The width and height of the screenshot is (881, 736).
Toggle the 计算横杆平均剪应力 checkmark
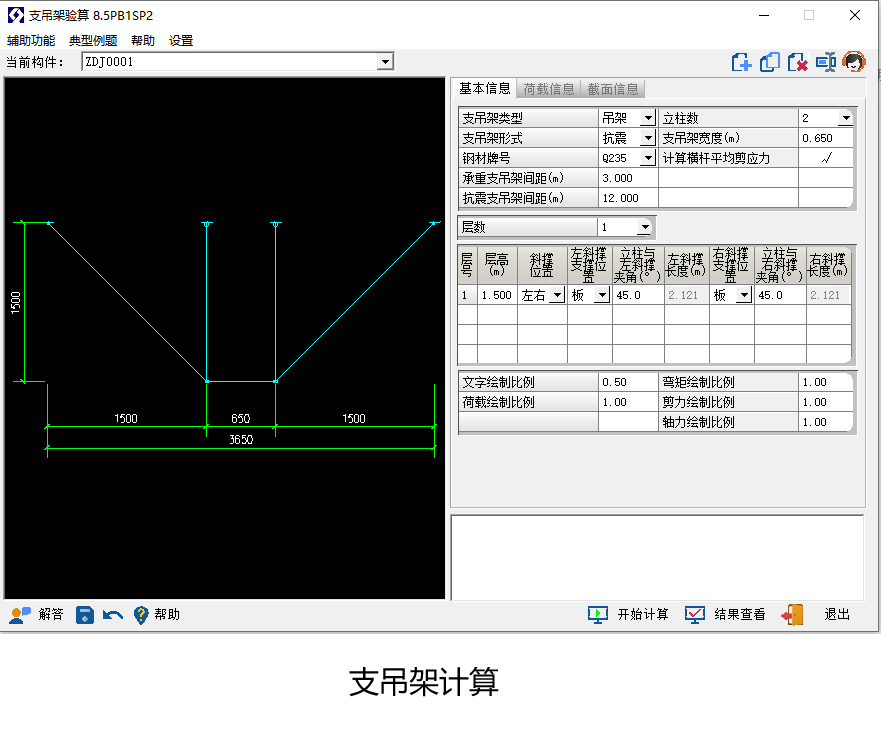826,158
